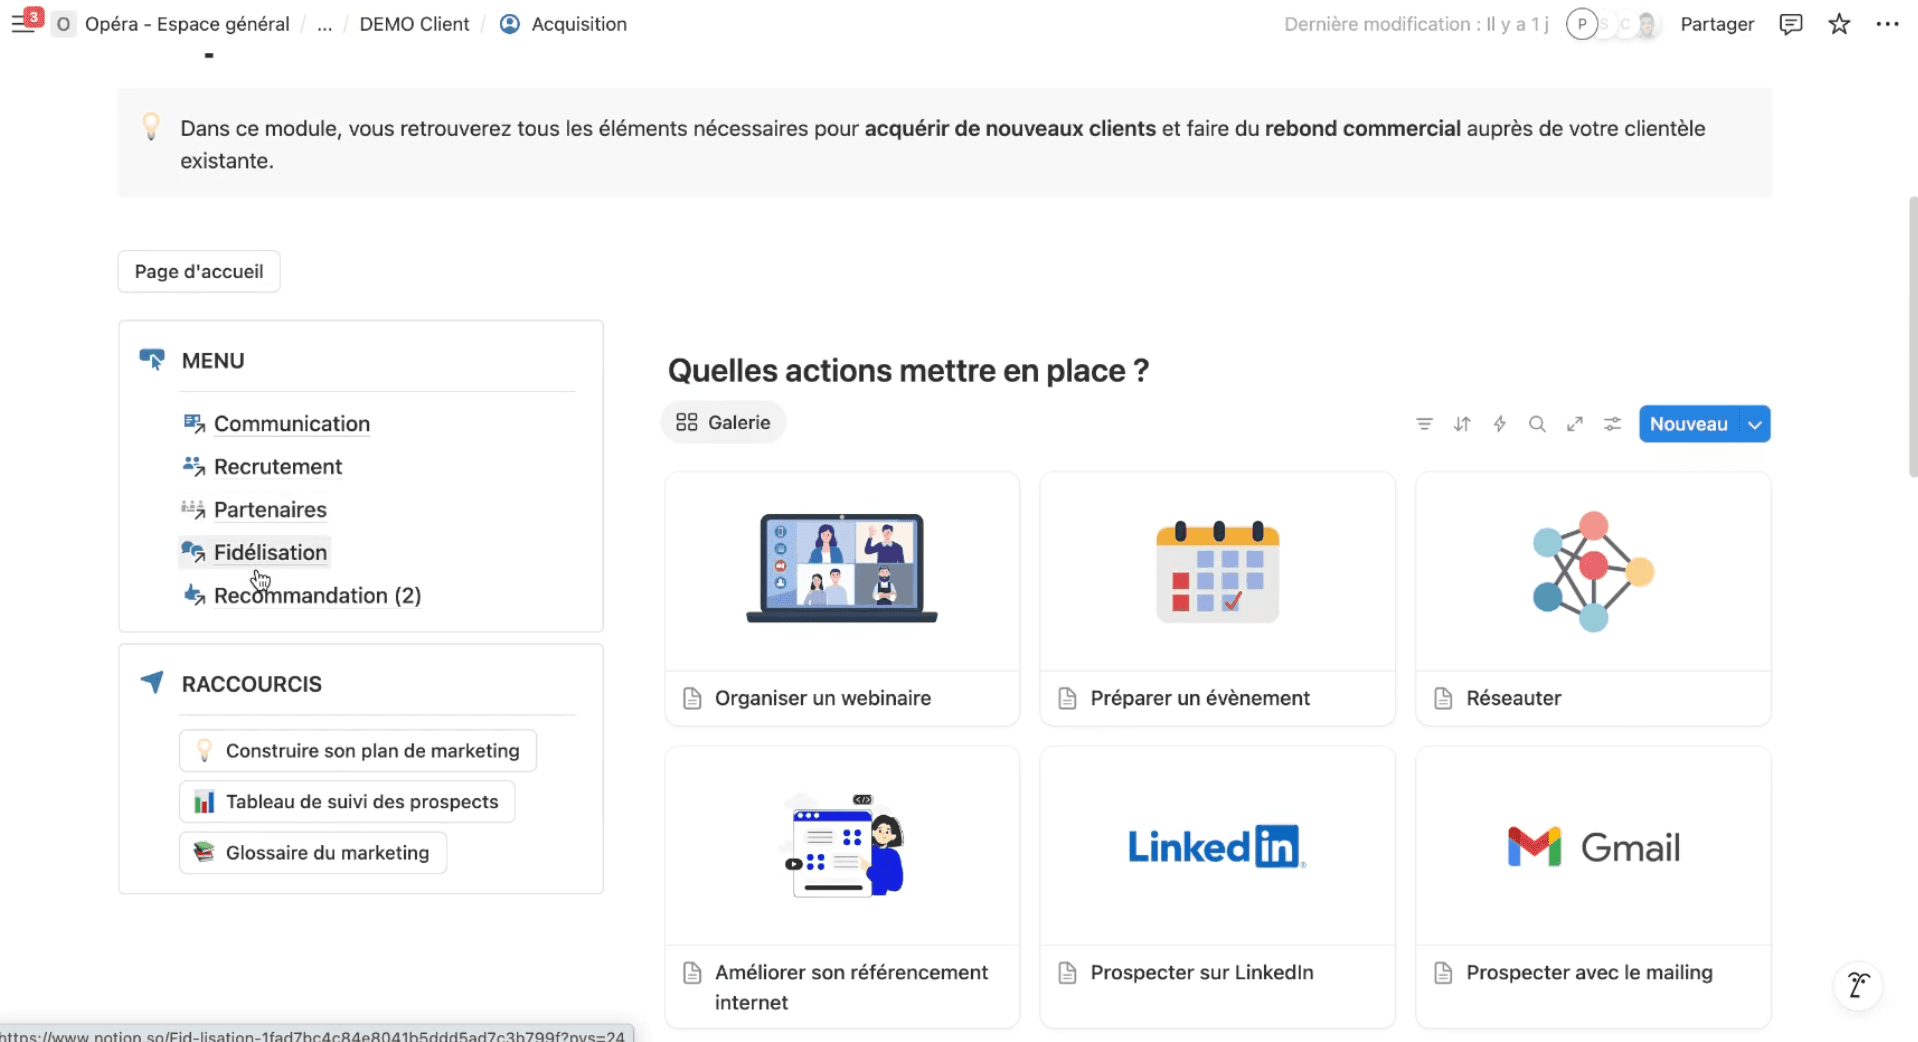Select the Galerie view tab

pos(723,422)
